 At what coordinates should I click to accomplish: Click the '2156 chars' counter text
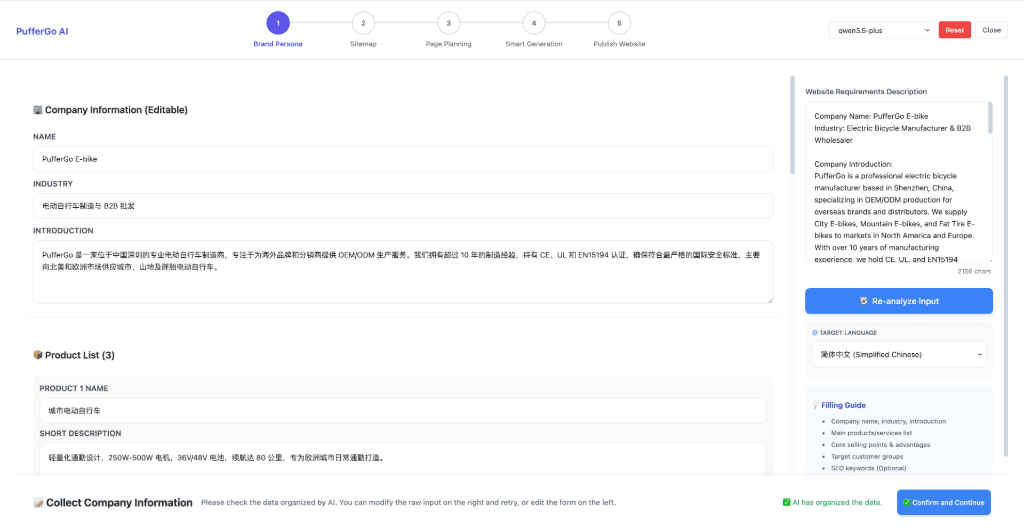[975, 270]
